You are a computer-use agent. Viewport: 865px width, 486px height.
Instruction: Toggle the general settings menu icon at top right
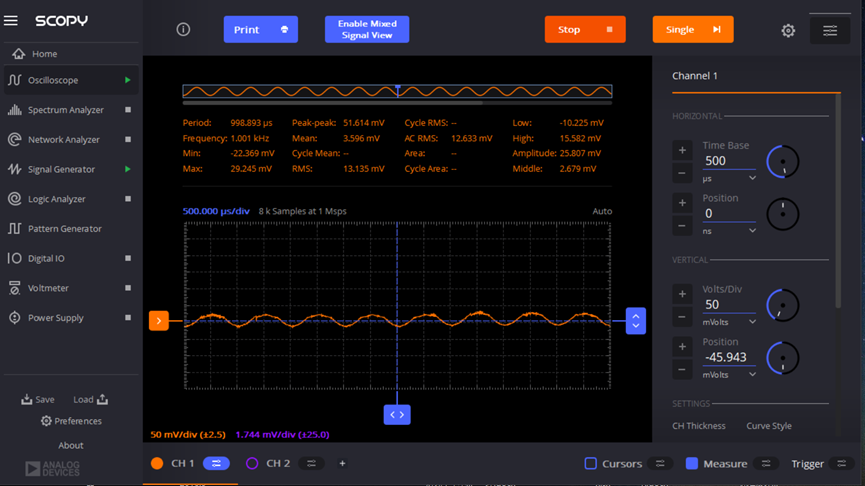[830, 30]
